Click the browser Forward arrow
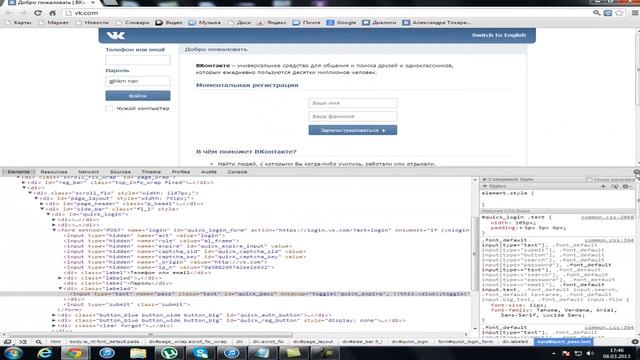This screenshot has width=640, height=360. pyautogui.click(x=23, y=13)
